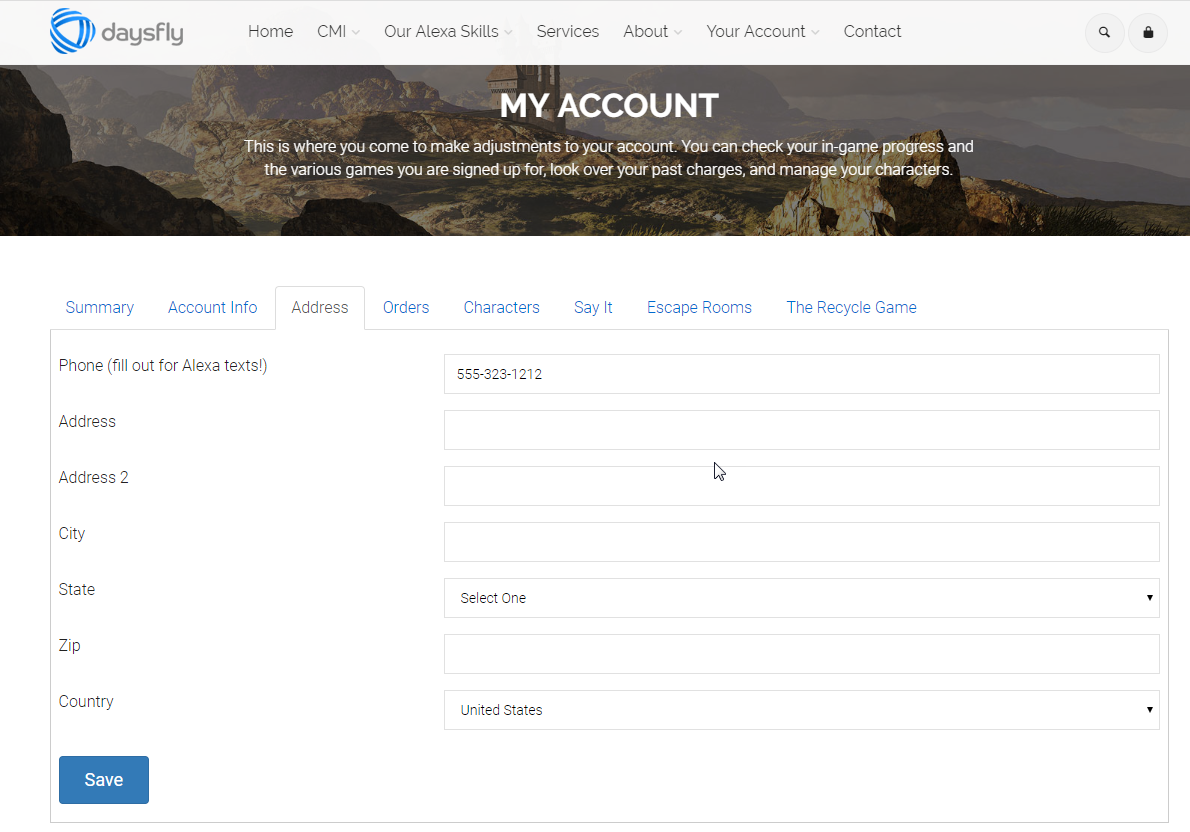Open the State Select One dropdown
This screenshot has height=832, width=1190.
(801, 598)
